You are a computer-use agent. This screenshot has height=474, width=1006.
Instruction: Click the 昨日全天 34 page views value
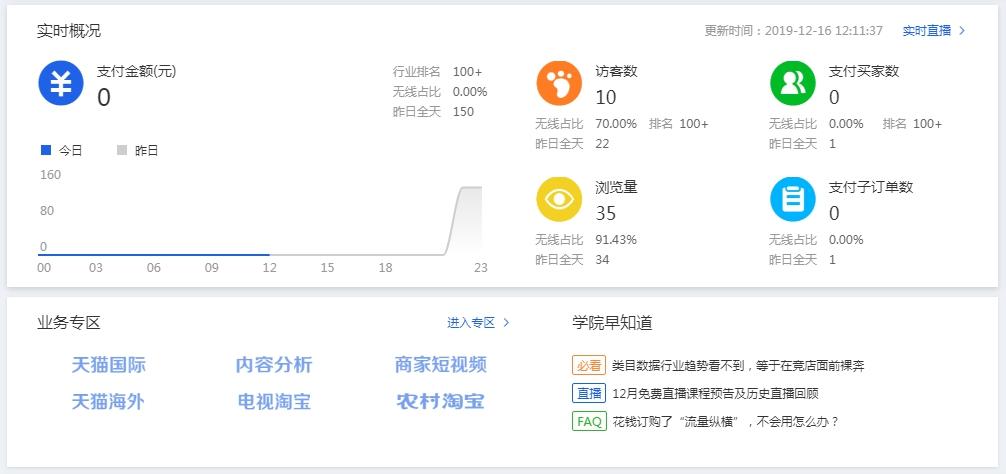(x=602, y=260)
